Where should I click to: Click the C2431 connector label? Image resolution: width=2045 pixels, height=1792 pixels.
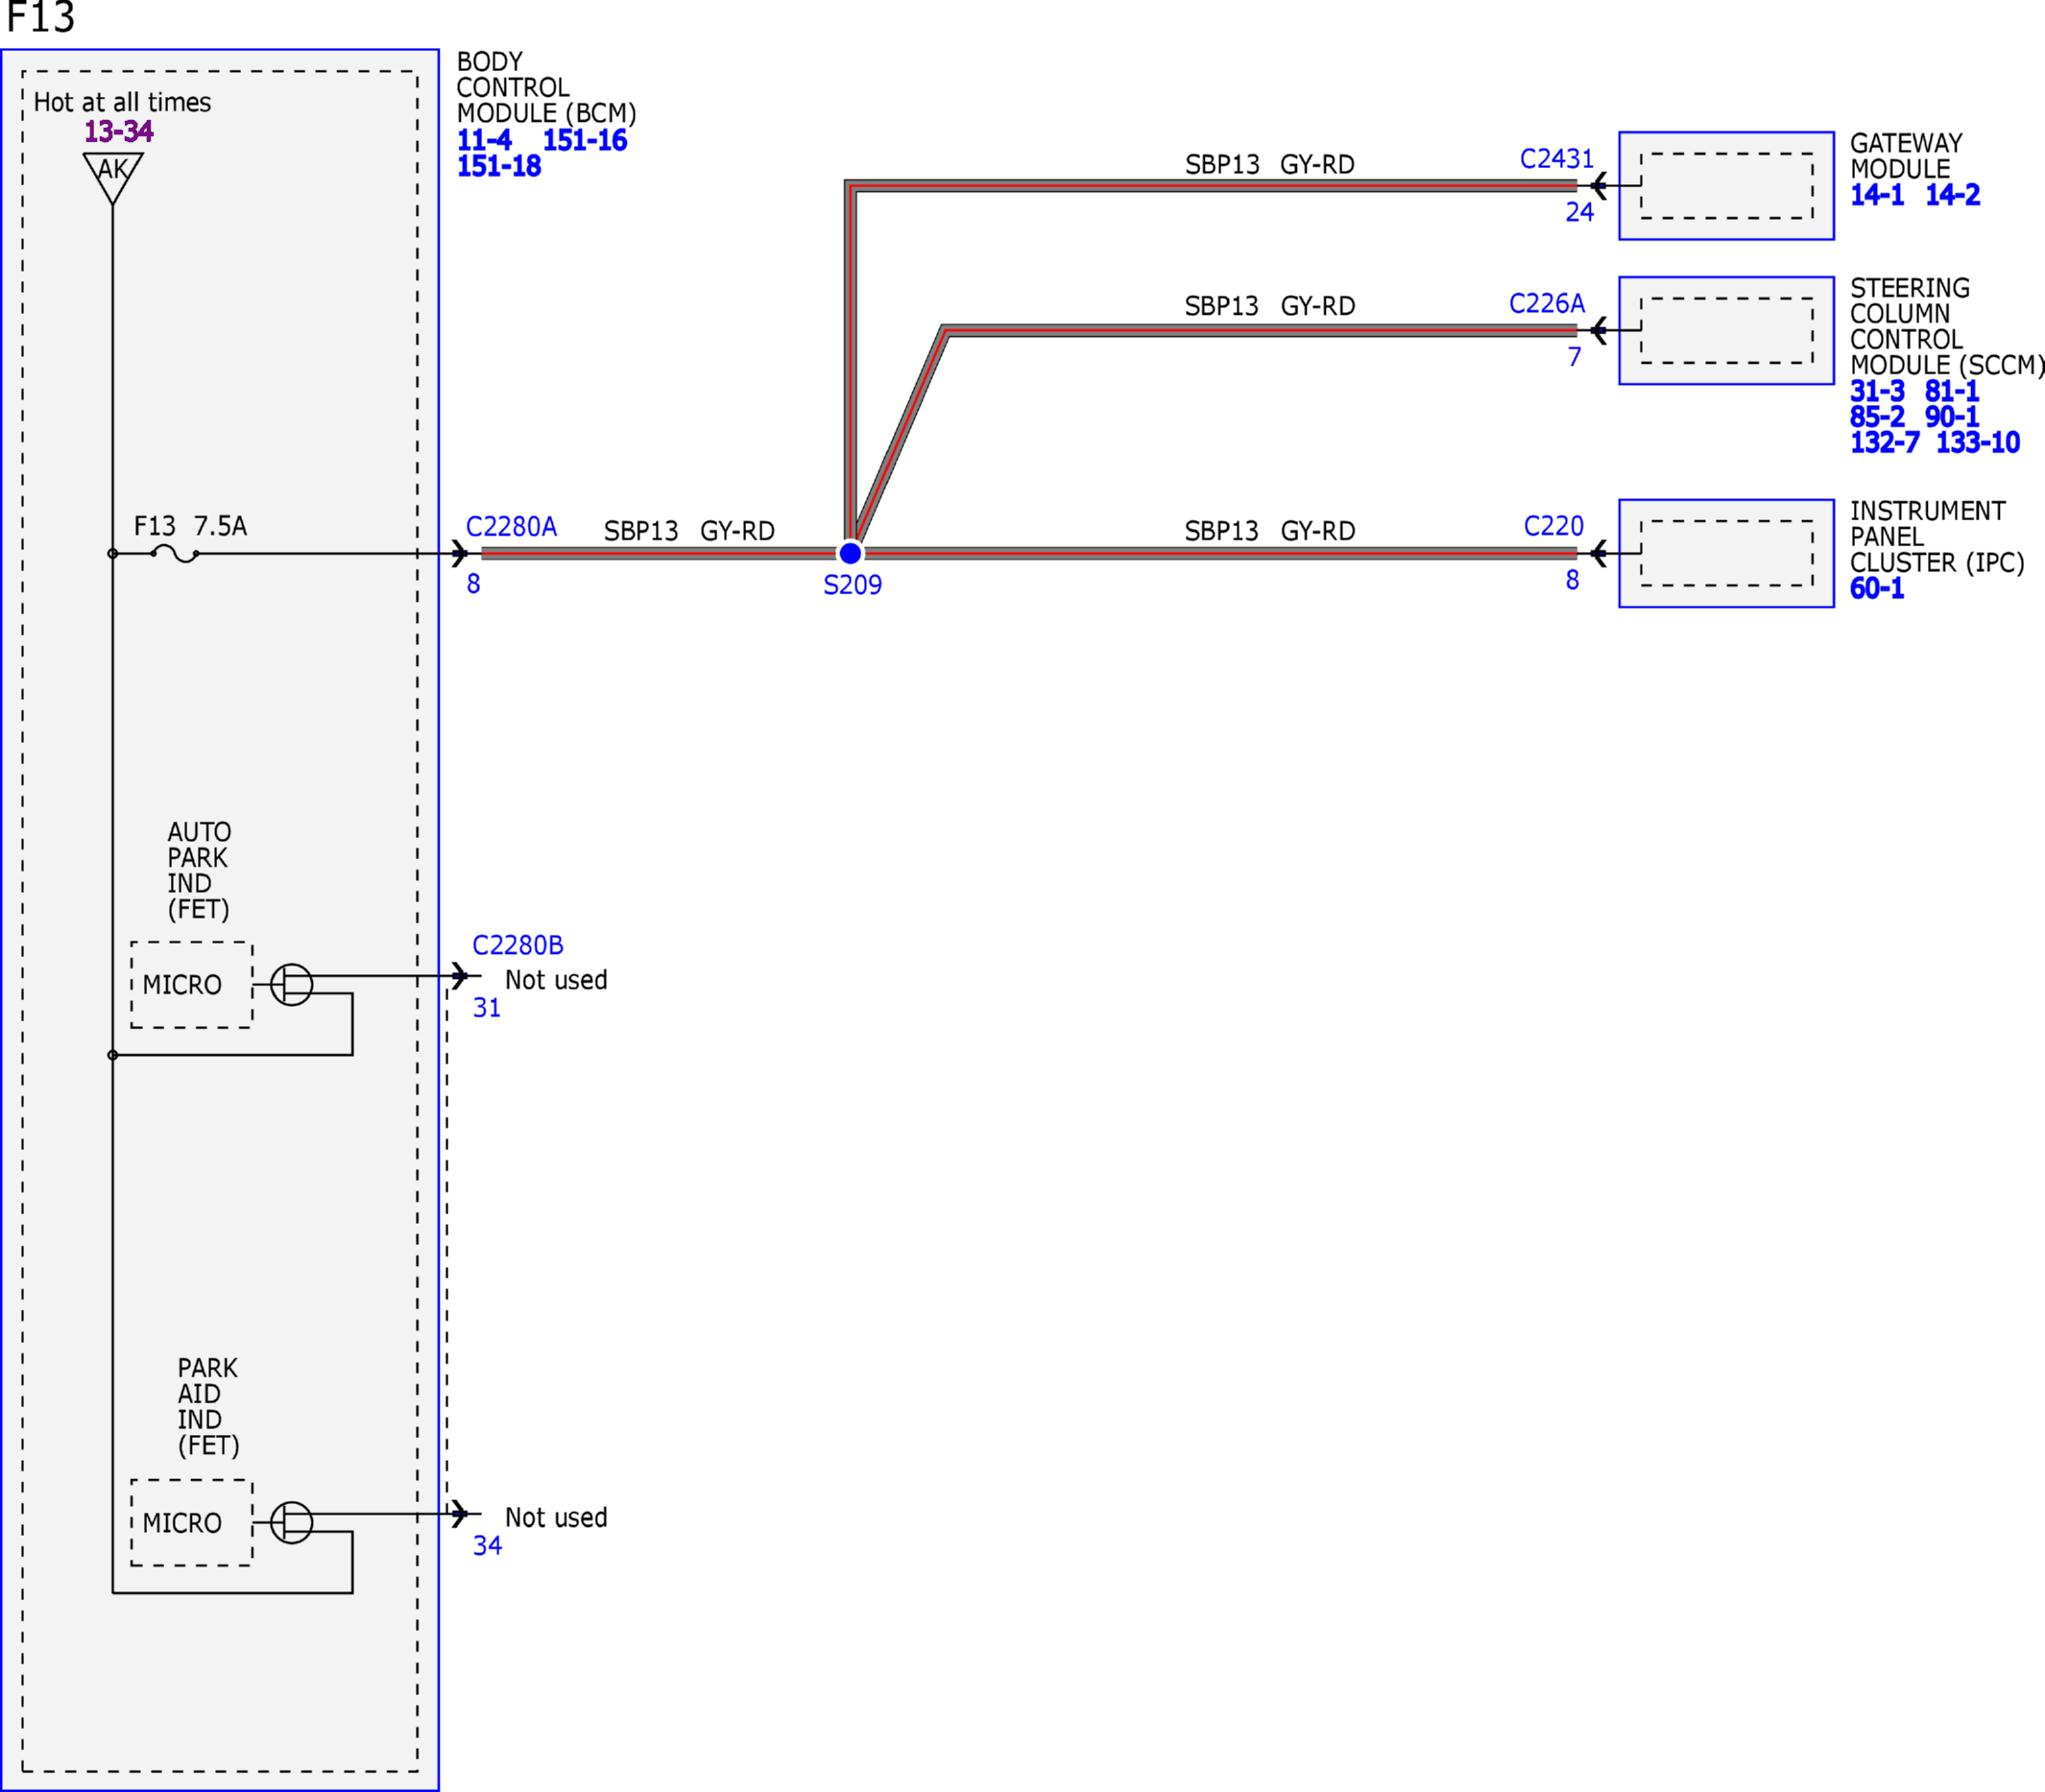click(1557, 159)
